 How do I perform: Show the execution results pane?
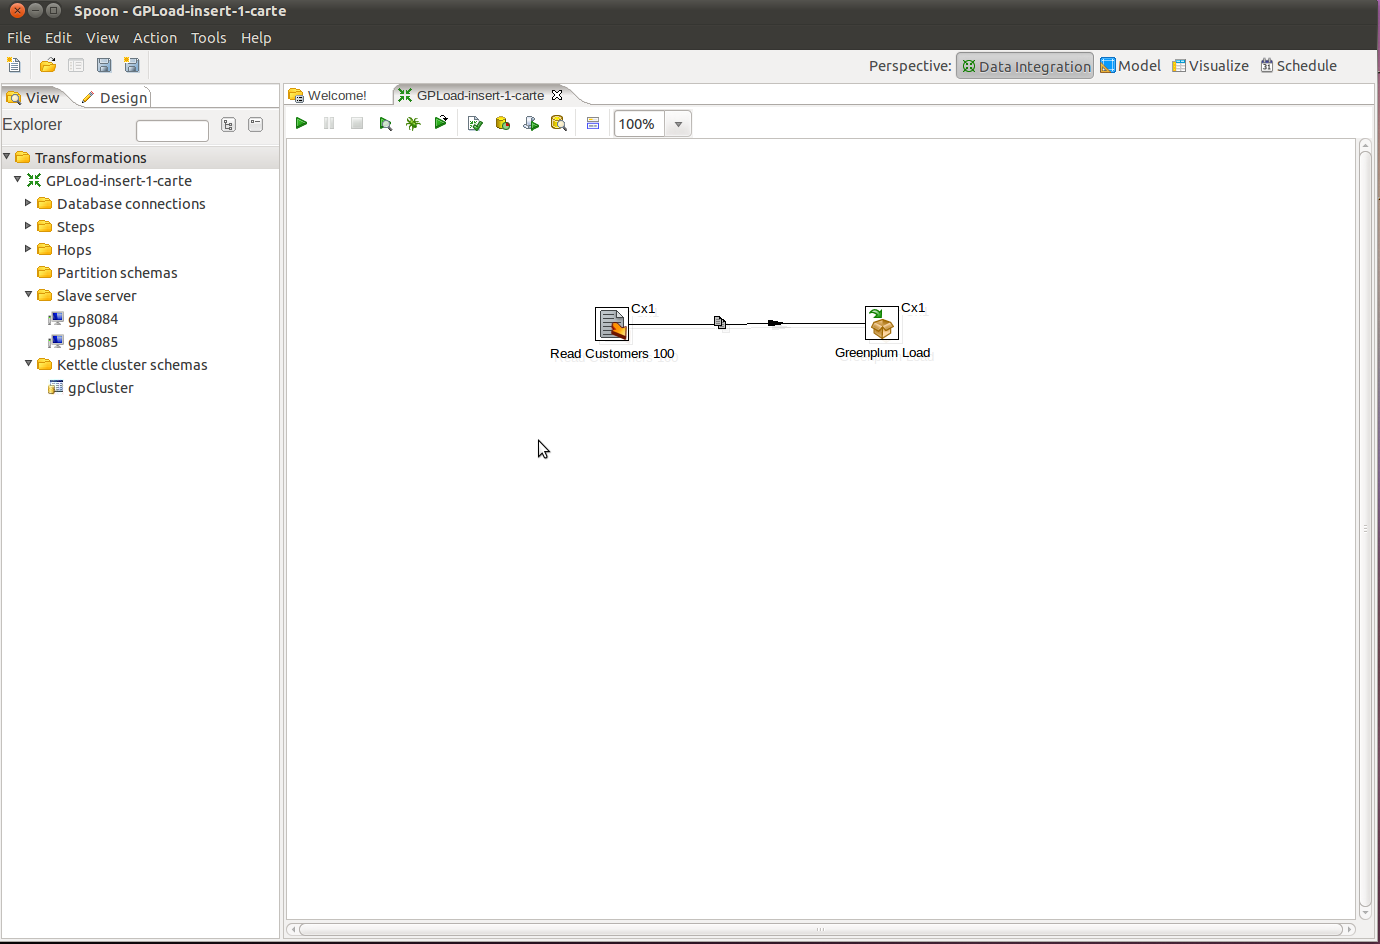[593, 123]
